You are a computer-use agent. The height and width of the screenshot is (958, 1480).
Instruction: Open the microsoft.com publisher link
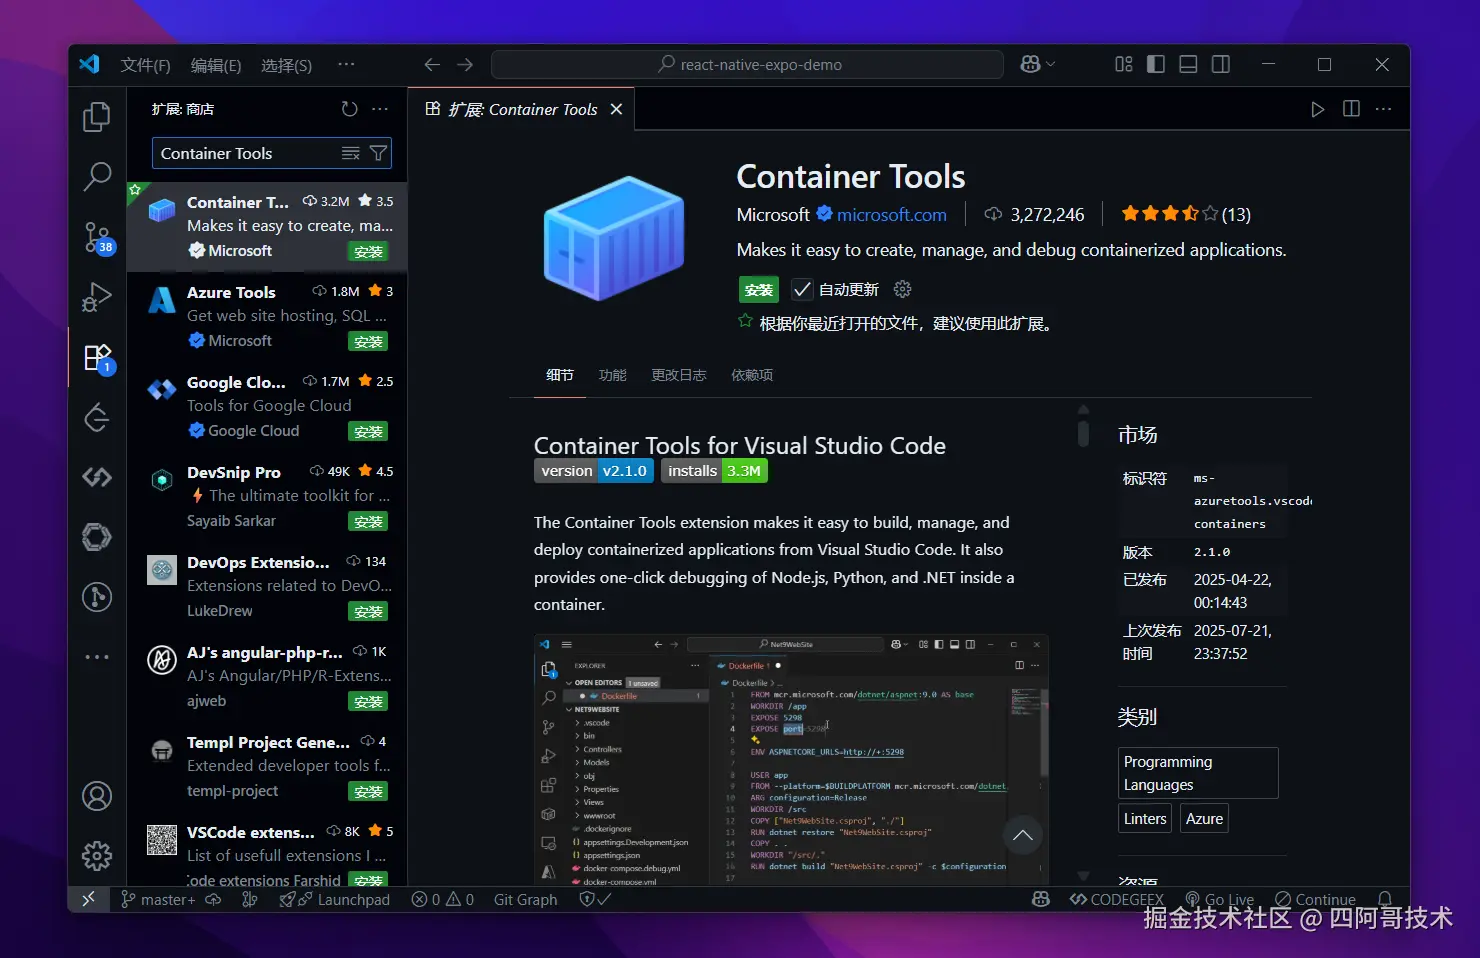(x=892, y=215)
